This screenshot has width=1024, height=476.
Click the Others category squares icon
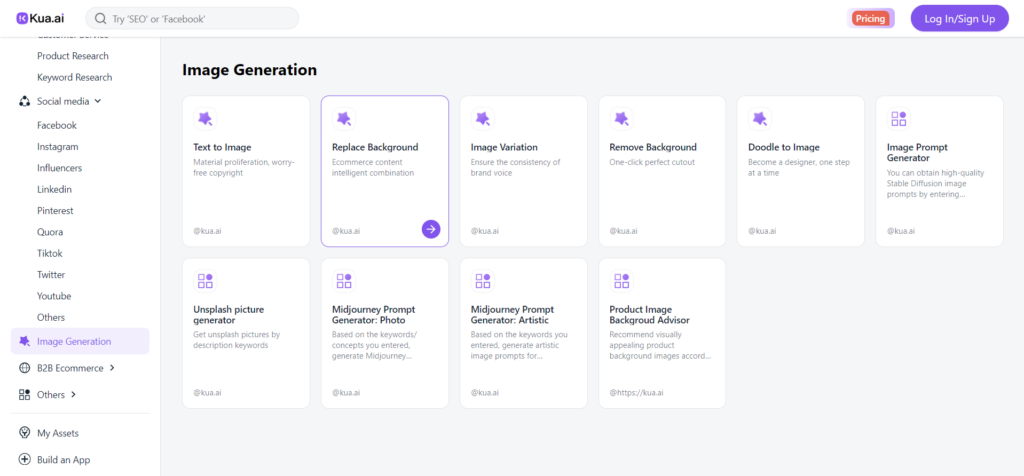pyautogui.click(x=25, y=394)
